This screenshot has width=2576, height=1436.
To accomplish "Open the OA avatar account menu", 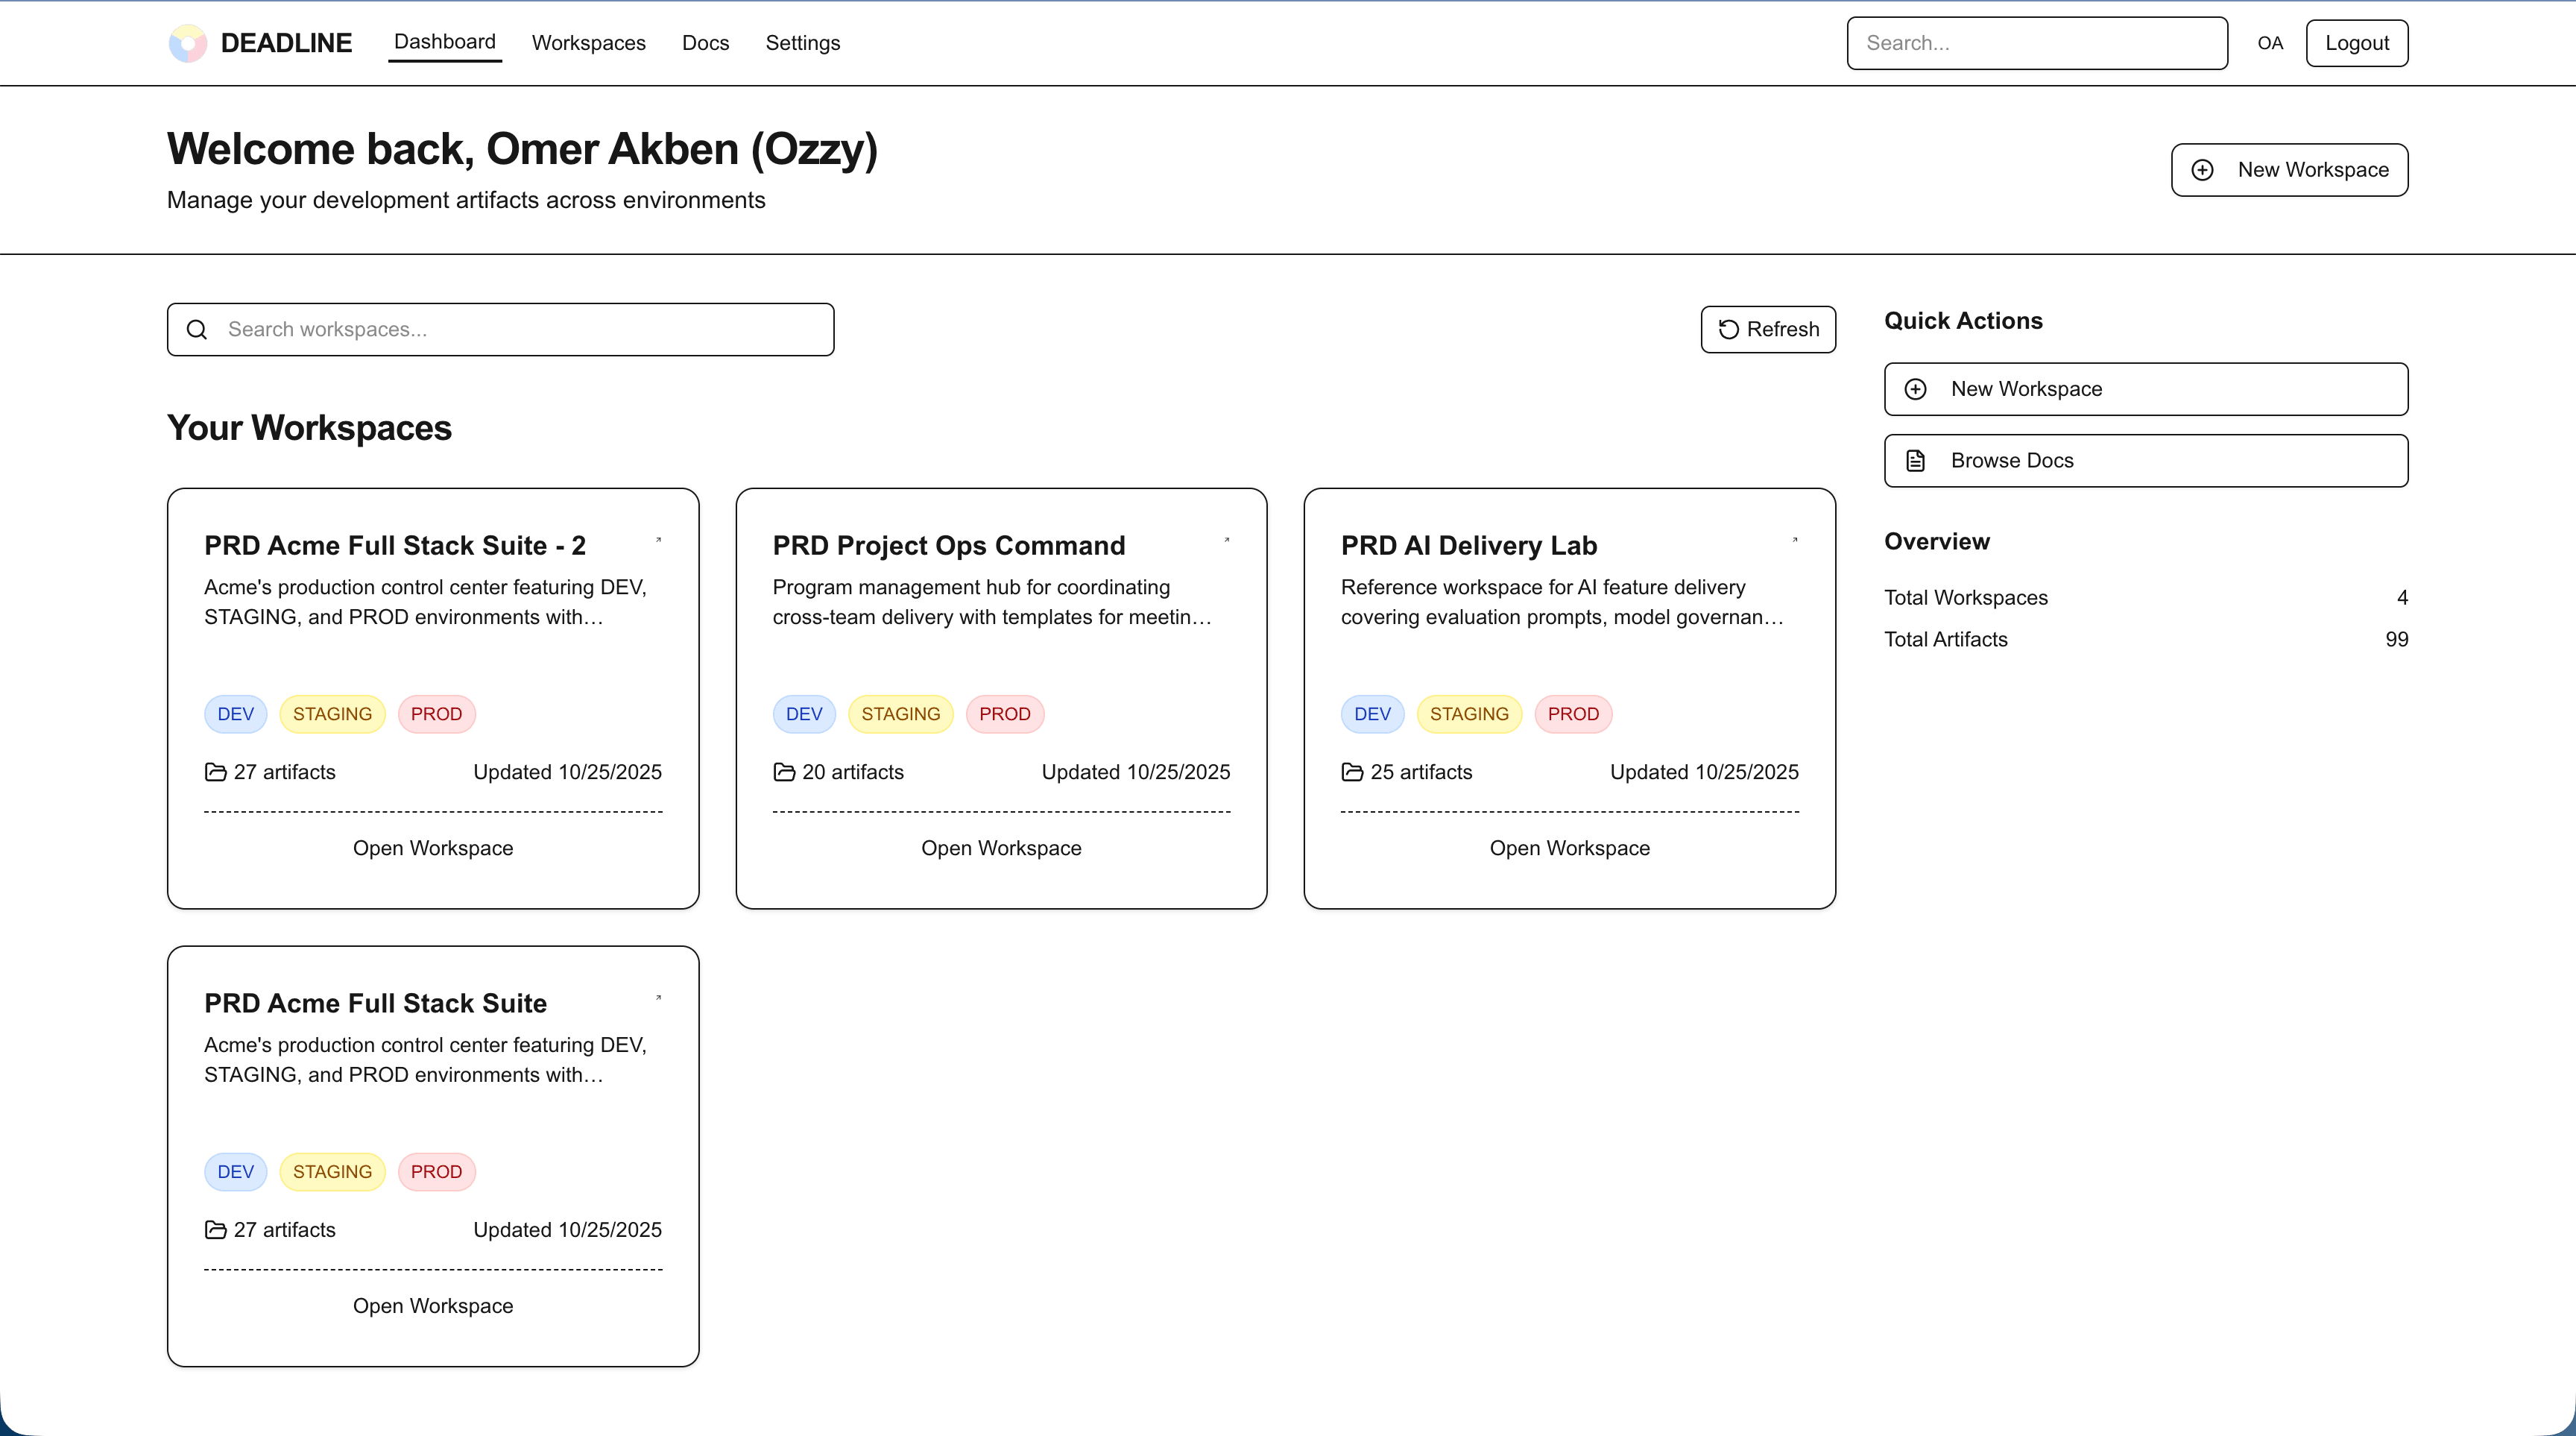I will click(2271, 42).
